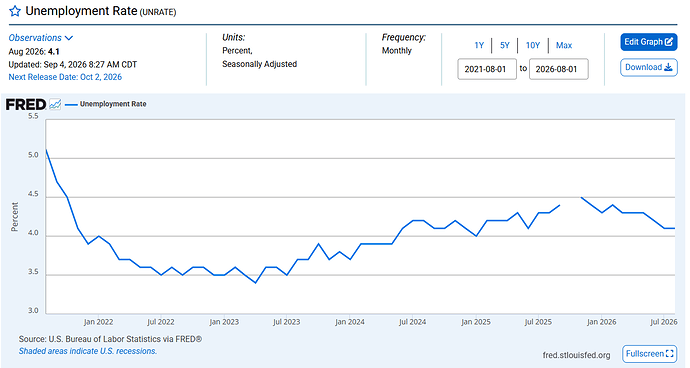Click the FRED logo in the chart
This screenshot has height=368, width=690.
click(26, 104)
